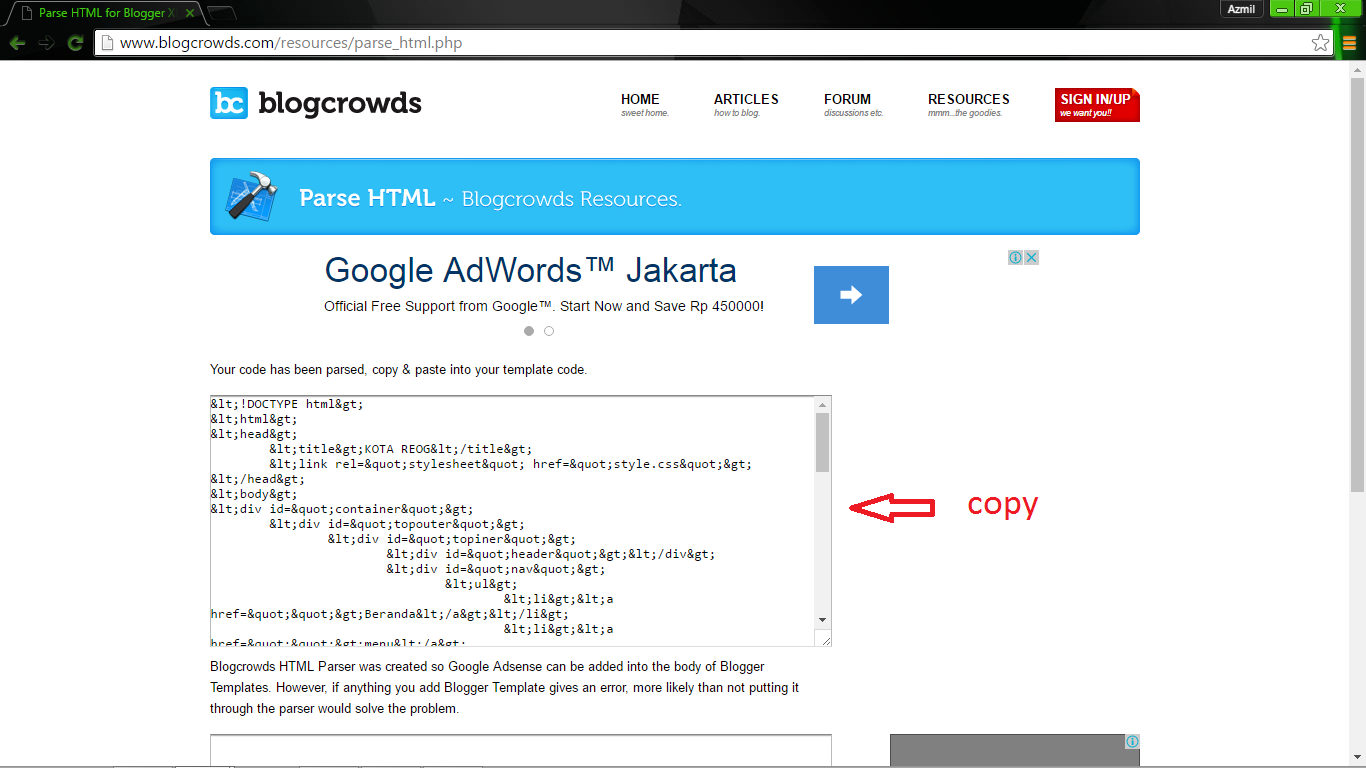Viewport: 1366px width, 768px height.
Task: Click the 'Your code has been parsed' message
Action: (x=398, y=369)
